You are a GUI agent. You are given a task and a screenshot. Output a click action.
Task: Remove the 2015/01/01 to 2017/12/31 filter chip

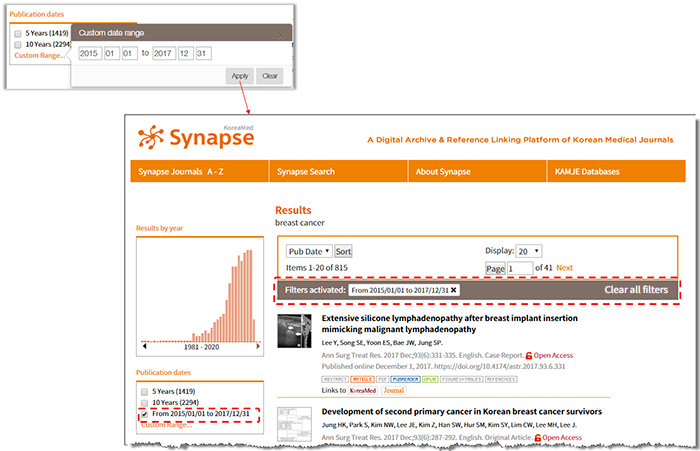(454, 290)
